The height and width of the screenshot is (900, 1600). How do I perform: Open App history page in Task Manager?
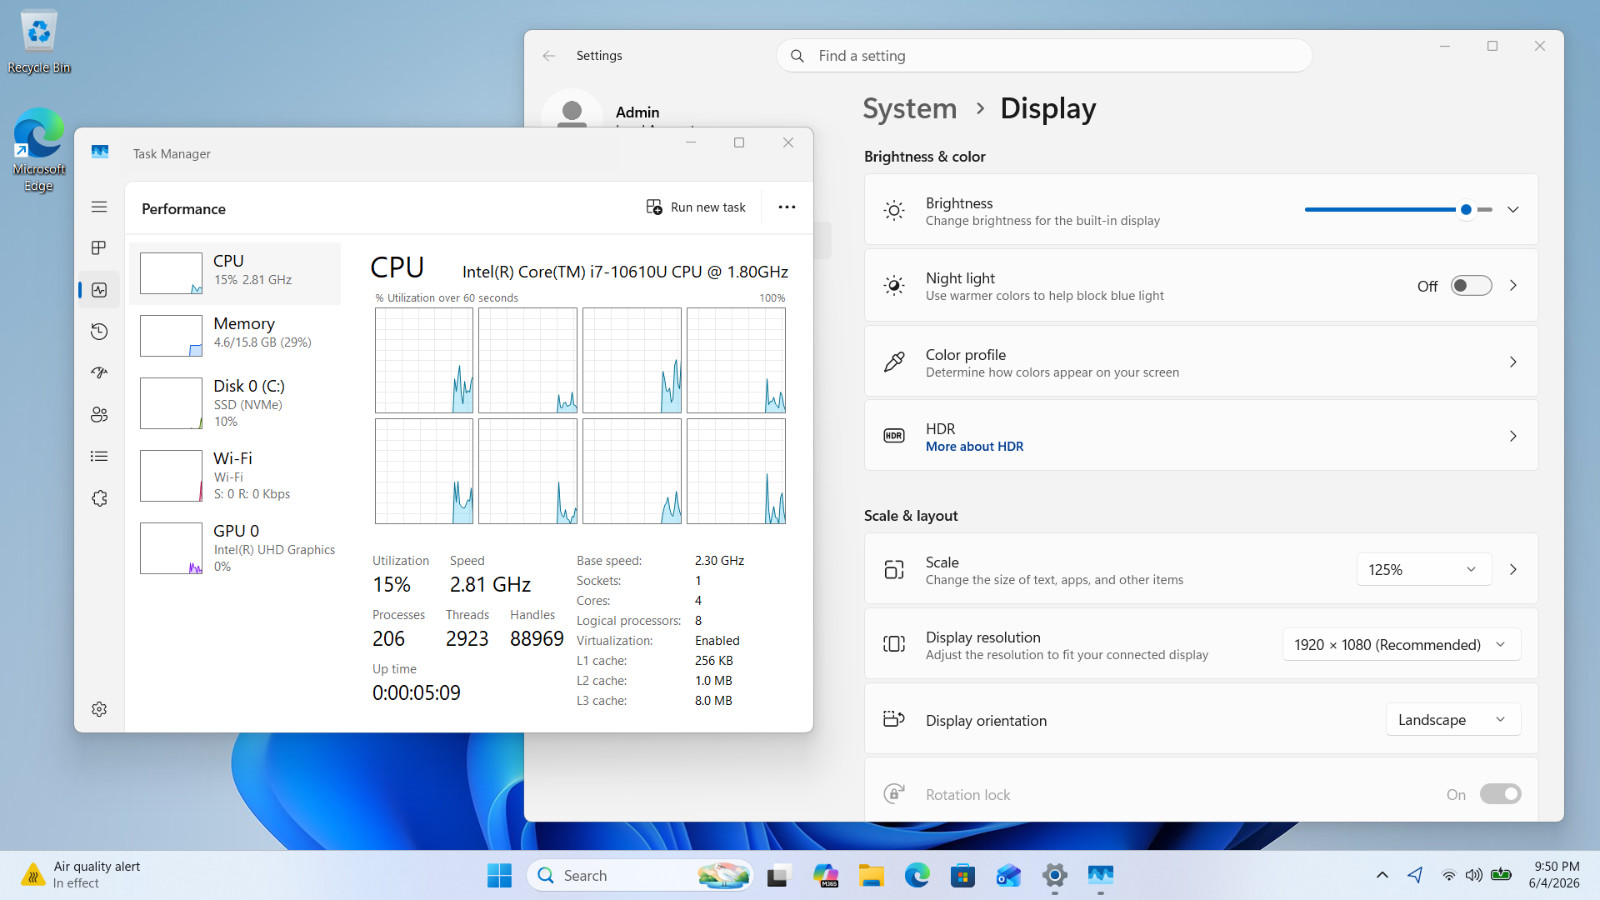tap(99, 331)
